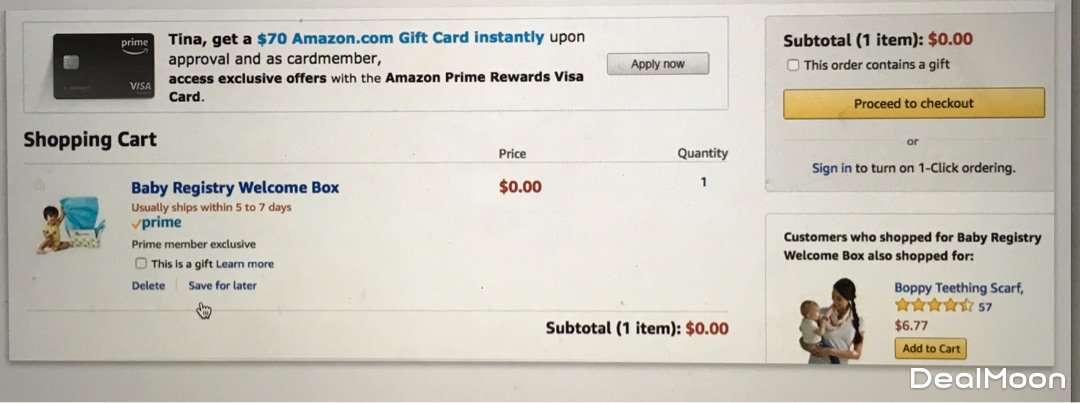This screenshot has width=1080, height=403.
Task: Delete the item from the cart
Action: click(148, 286)
